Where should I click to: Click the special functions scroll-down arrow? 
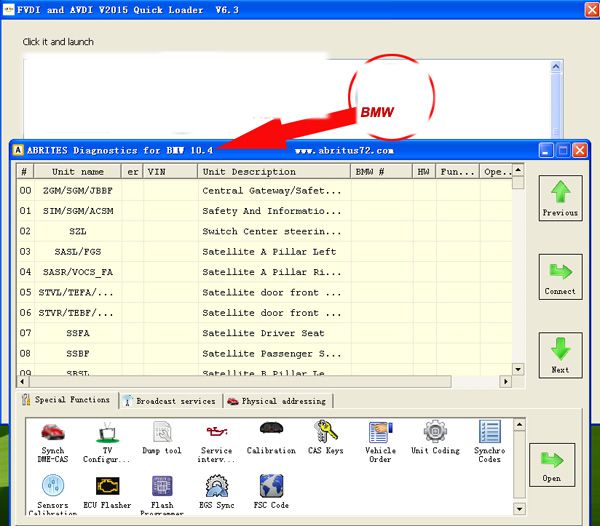tap(519, 509)
